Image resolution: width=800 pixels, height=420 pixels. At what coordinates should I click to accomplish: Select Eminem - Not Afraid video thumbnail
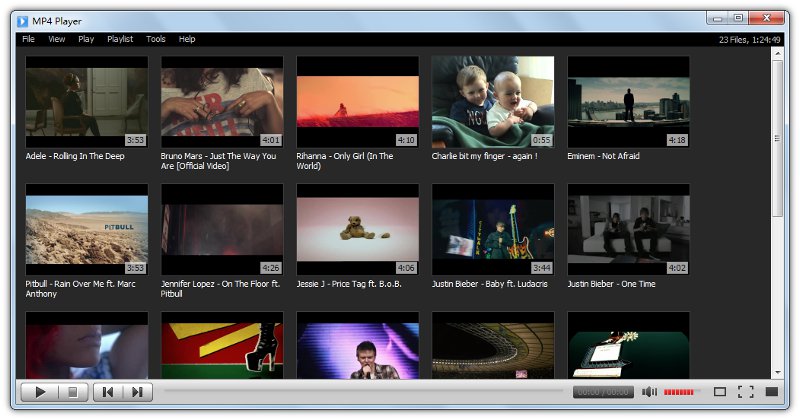[x=629, y=102]
